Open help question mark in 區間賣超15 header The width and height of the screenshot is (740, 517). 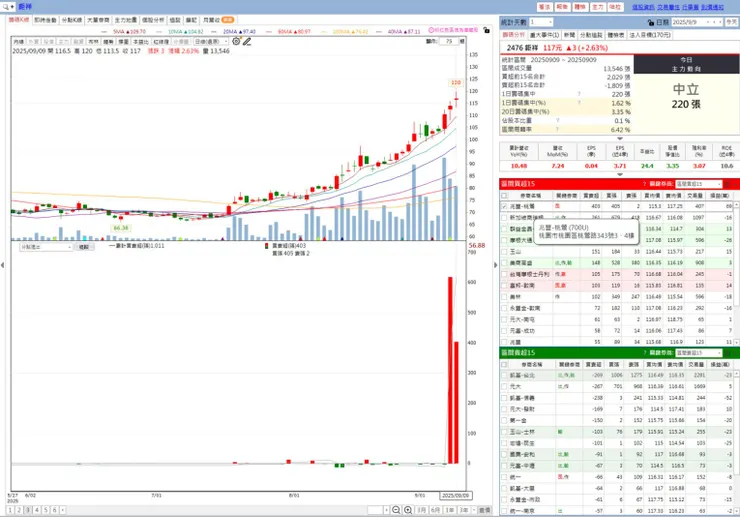[644, 353]
